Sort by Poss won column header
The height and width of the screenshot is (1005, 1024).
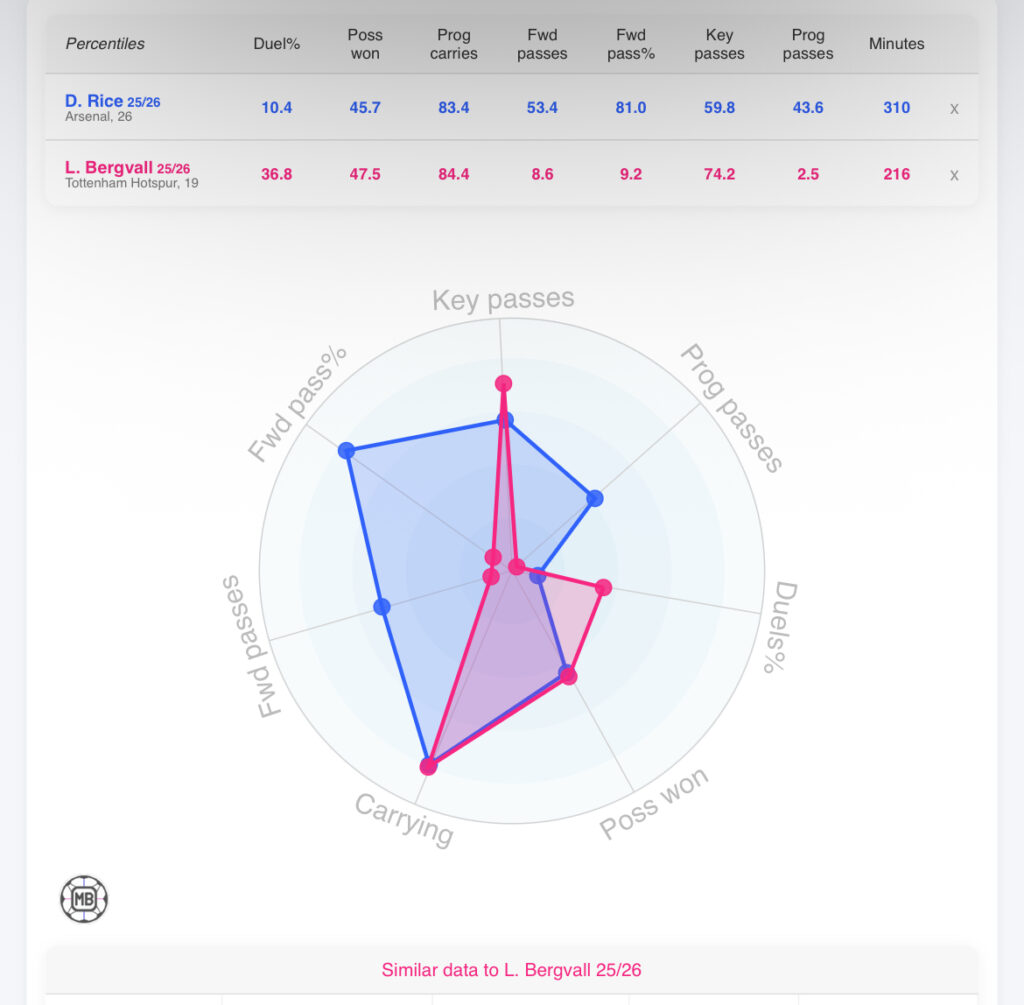click(365, 44)
